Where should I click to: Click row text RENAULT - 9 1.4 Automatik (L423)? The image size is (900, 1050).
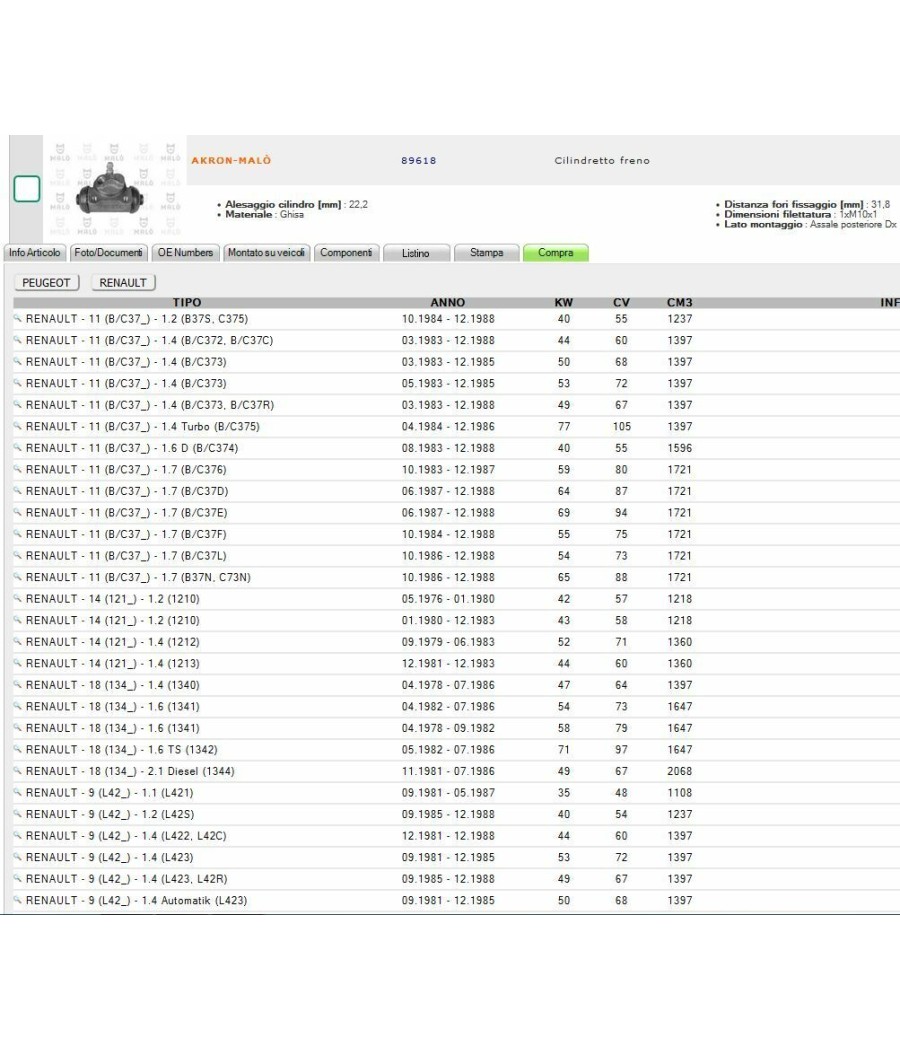pos(136,901)
